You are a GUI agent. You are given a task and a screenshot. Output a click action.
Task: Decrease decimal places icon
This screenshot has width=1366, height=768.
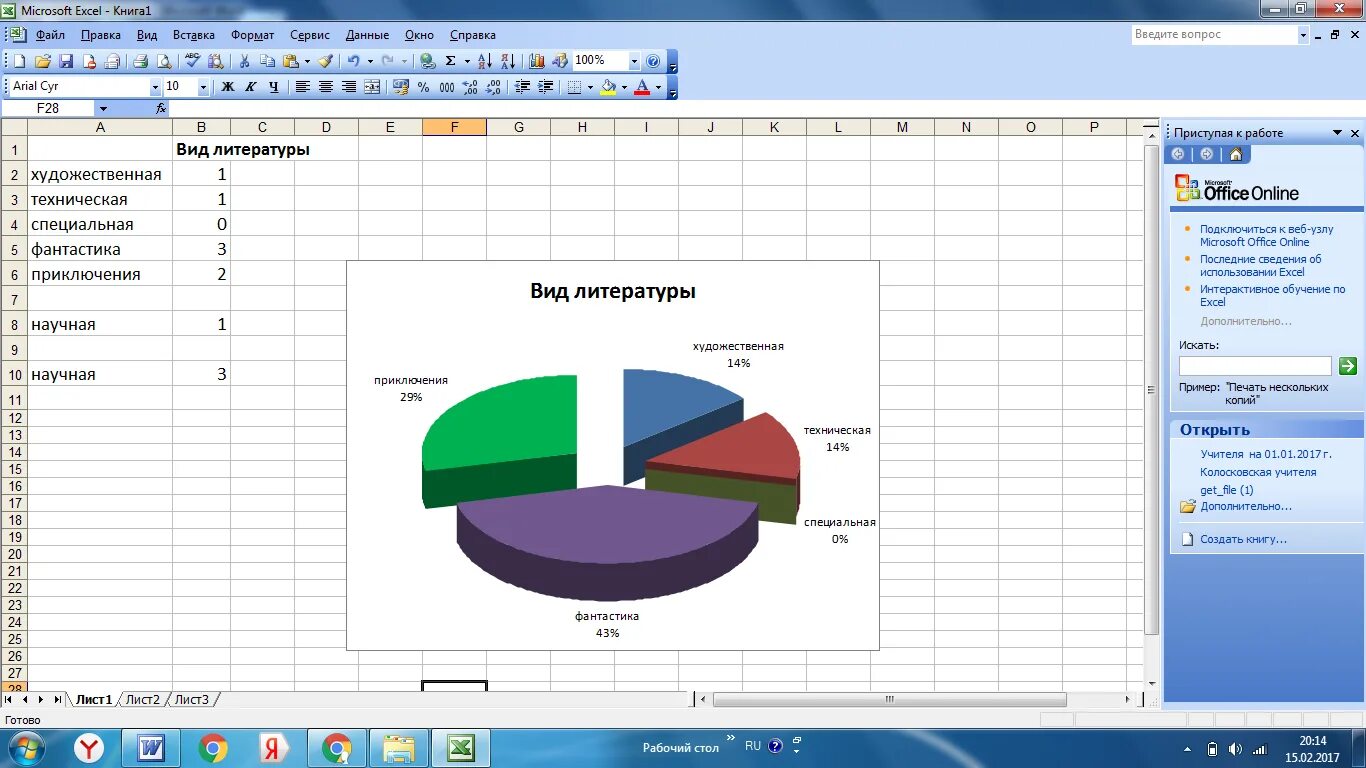coord(493,87)
